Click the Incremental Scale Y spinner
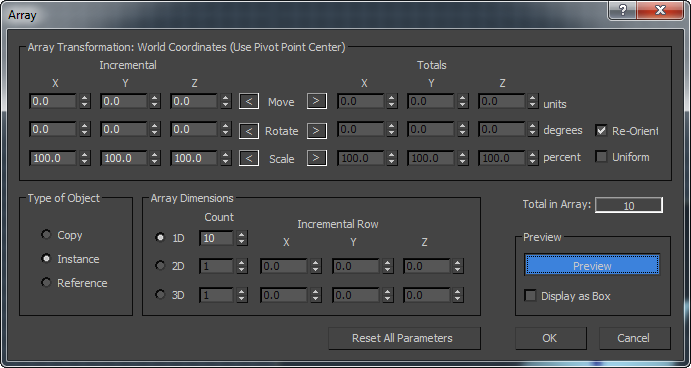The width and height of the screenshot is (691, 368). [x=155, y=158]
